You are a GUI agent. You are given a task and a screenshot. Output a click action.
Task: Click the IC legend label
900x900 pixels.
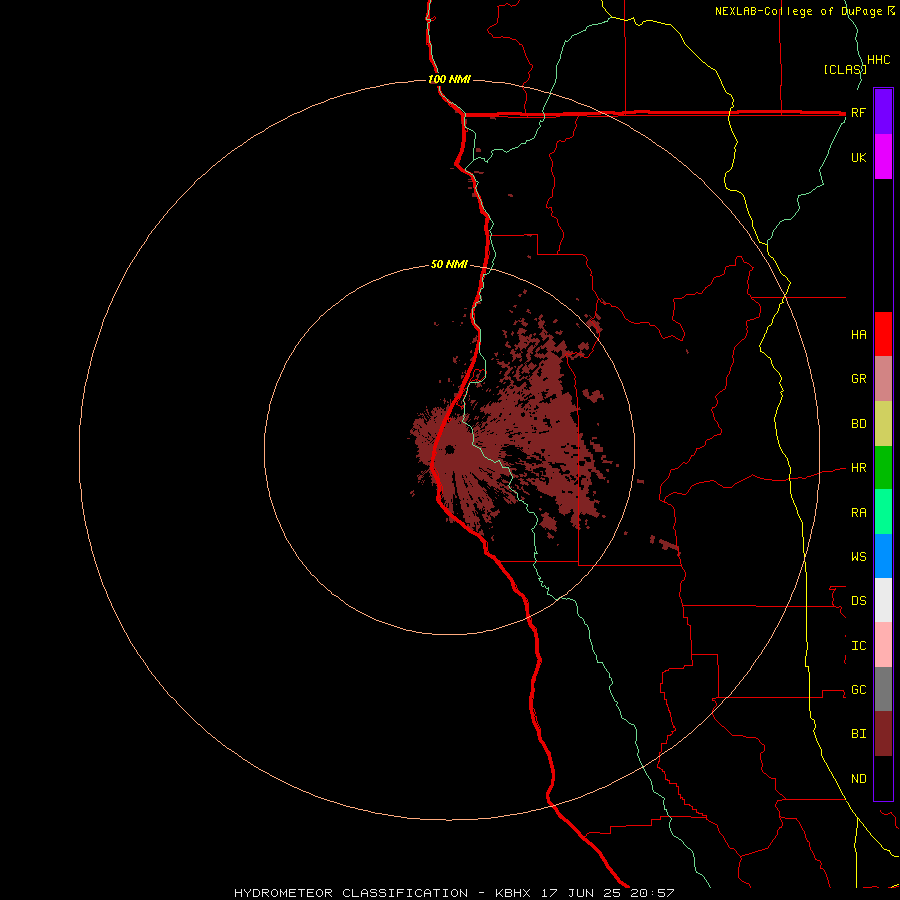coord(858,646)
